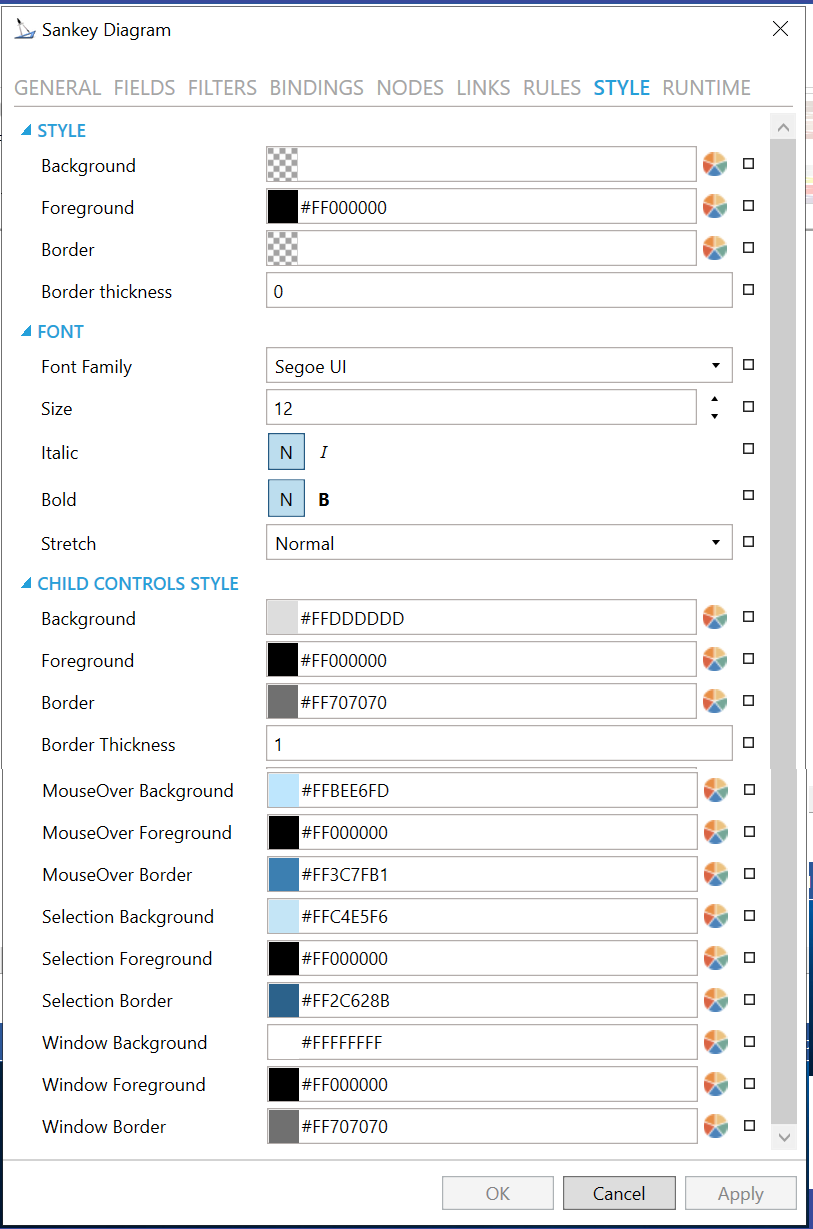Toggle the italic I font option

click(x=324, y=453)
